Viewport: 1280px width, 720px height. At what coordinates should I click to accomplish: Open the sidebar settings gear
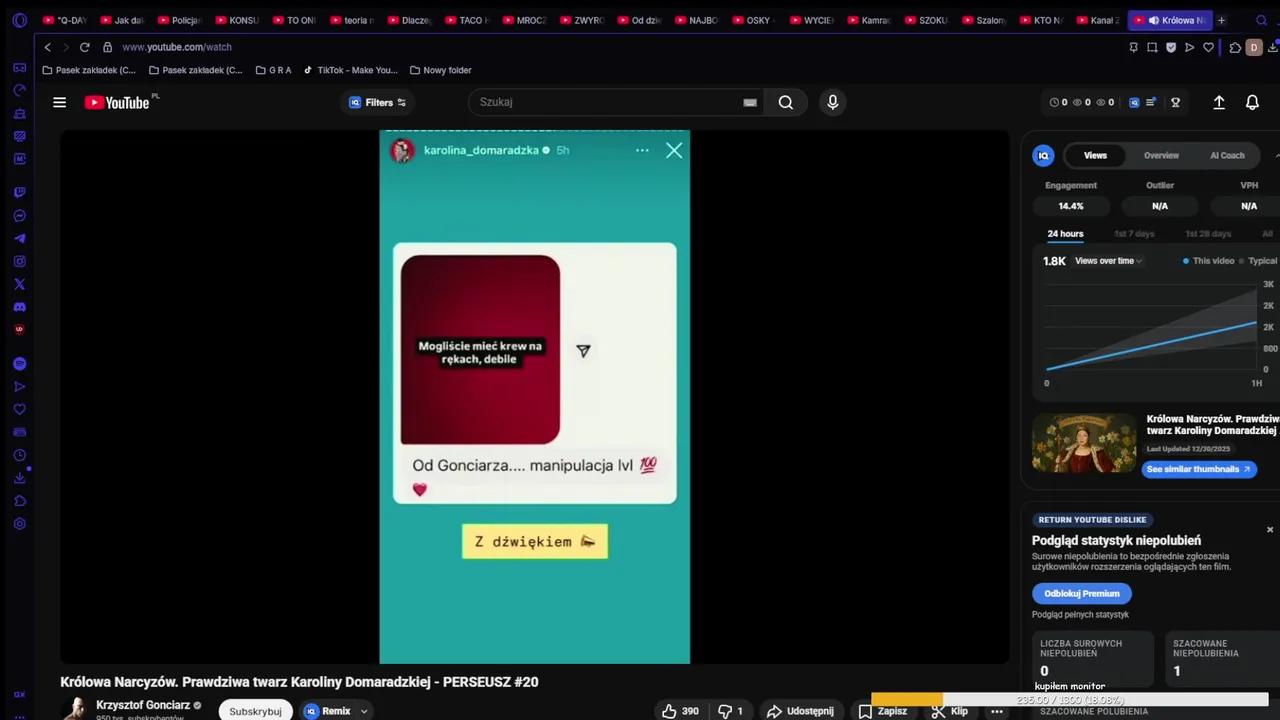(19, 524)
